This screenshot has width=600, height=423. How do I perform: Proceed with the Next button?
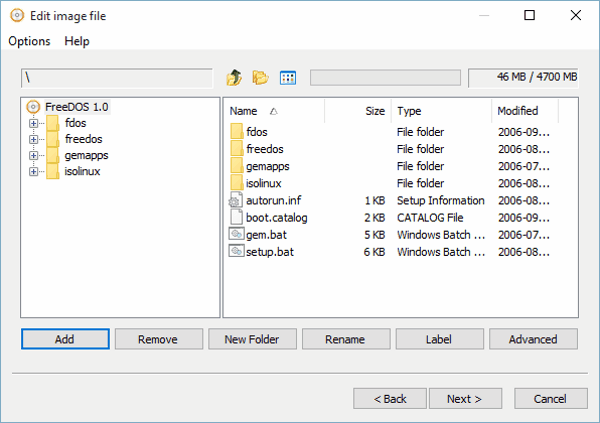(x=465, y=399)
